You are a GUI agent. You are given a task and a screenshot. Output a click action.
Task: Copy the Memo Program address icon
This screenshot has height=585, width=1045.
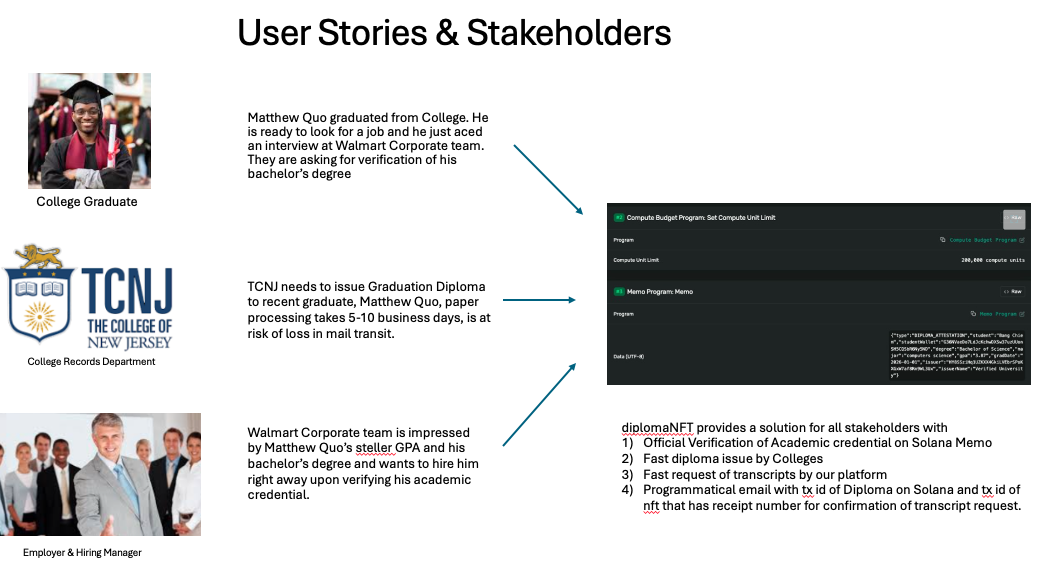973,314
